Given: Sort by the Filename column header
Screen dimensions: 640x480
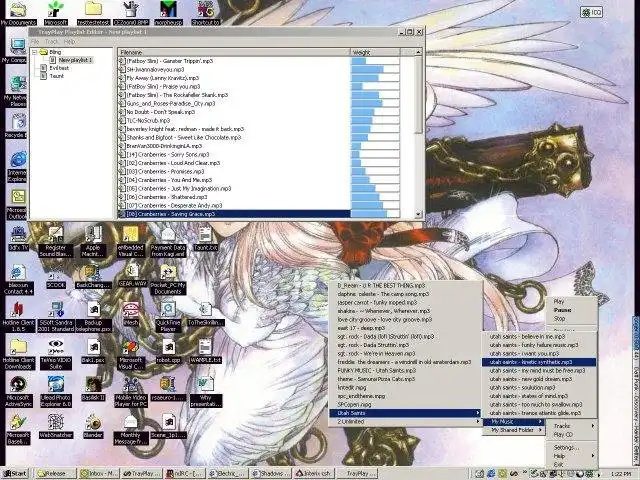Looking at the screenshot, I should pyautogui.click(x=234, y=52).
